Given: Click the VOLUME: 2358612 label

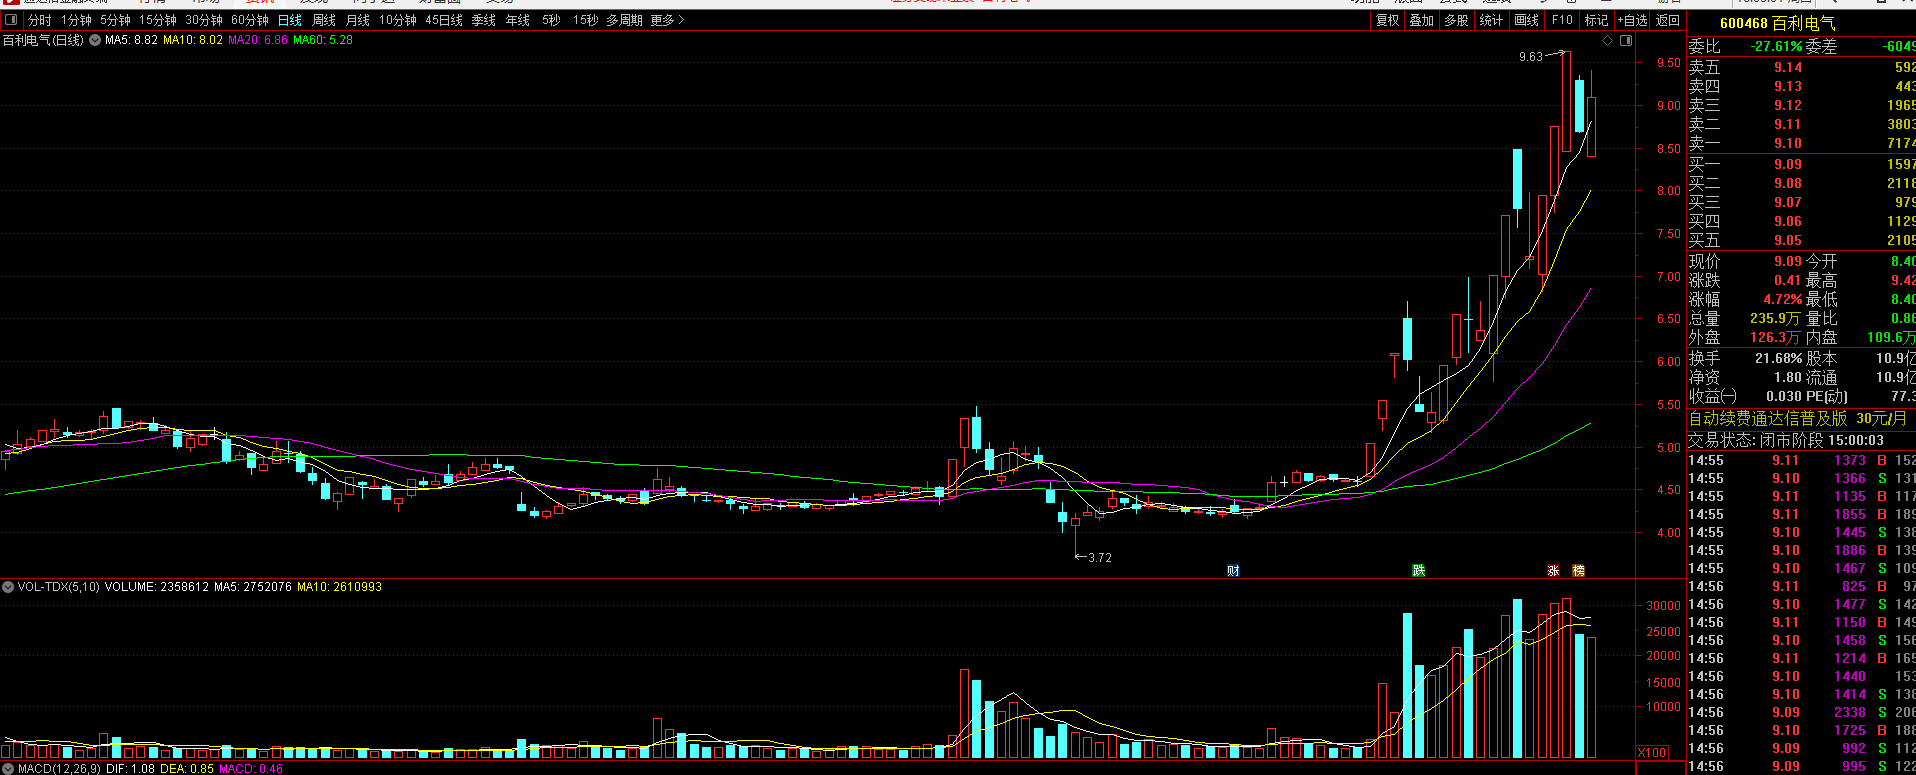Looking at the screenshot, I should [x=157, y=587].
